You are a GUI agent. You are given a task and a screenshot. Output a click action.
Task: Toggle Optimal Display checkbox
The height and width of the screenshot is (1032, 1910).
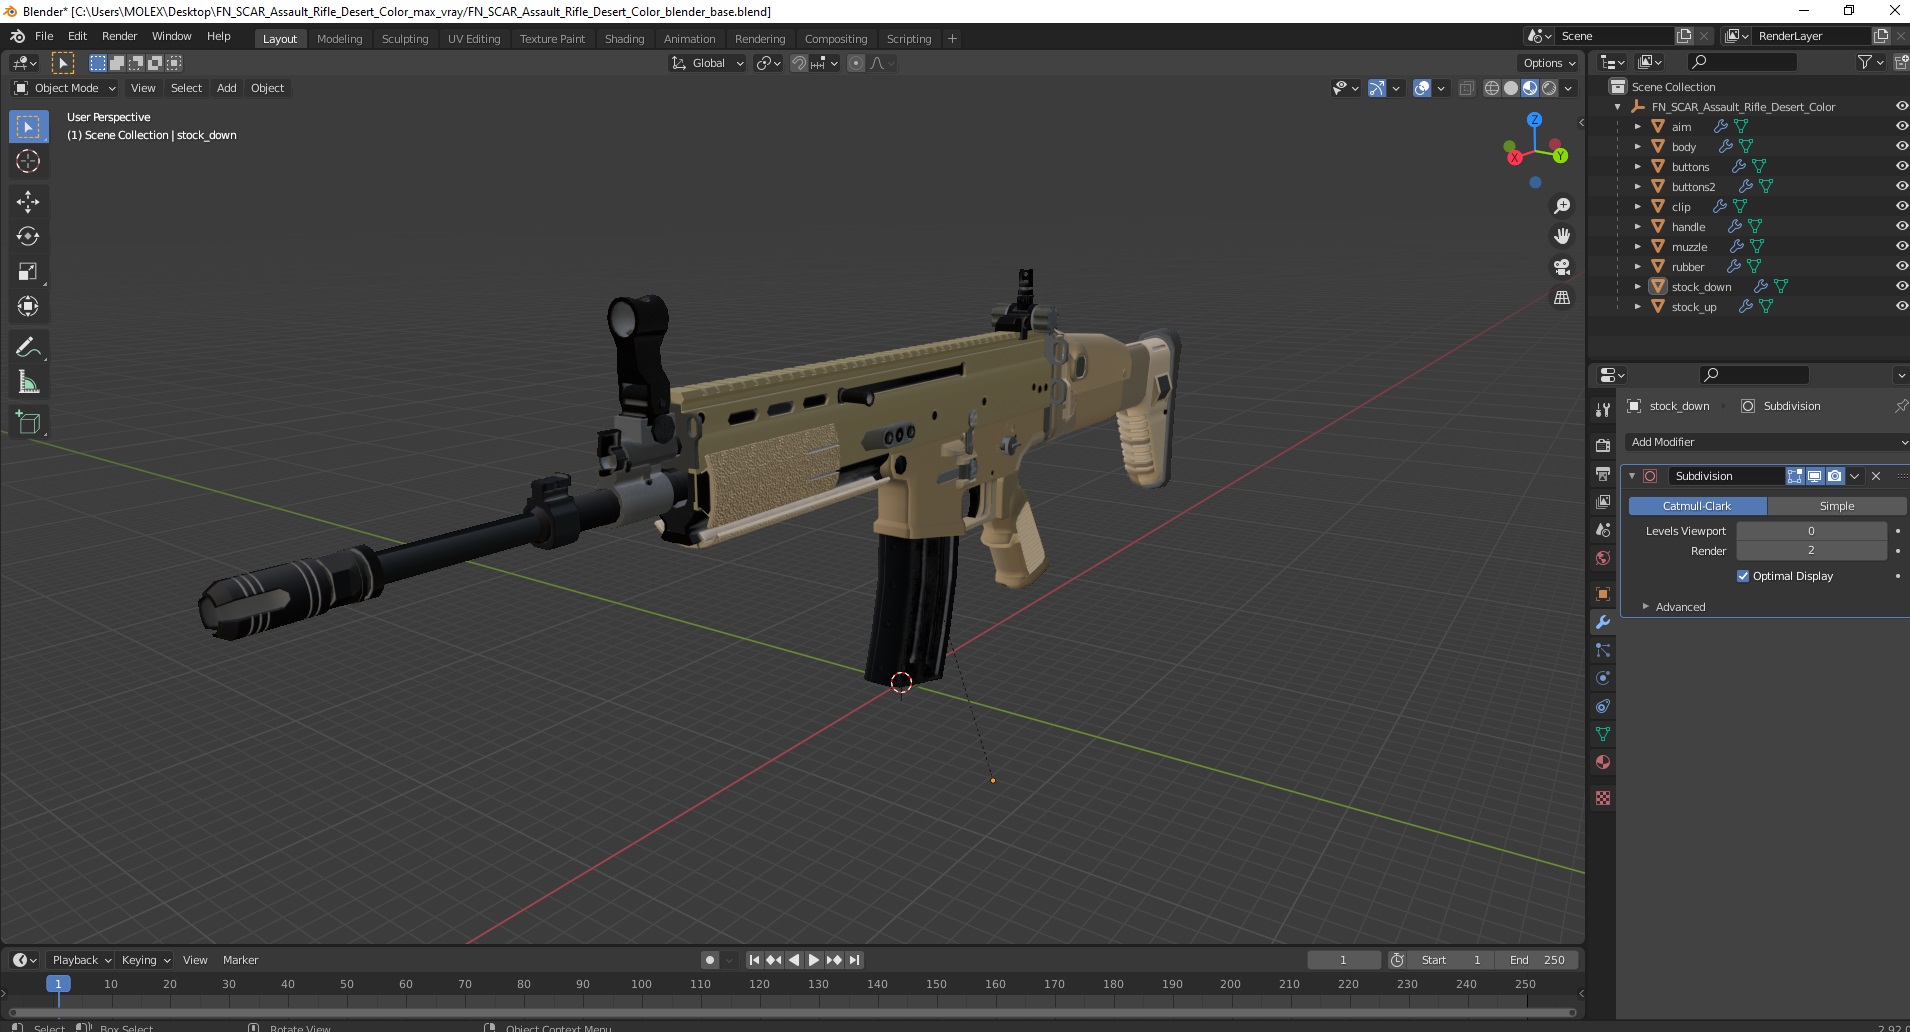pos(1743,576)
